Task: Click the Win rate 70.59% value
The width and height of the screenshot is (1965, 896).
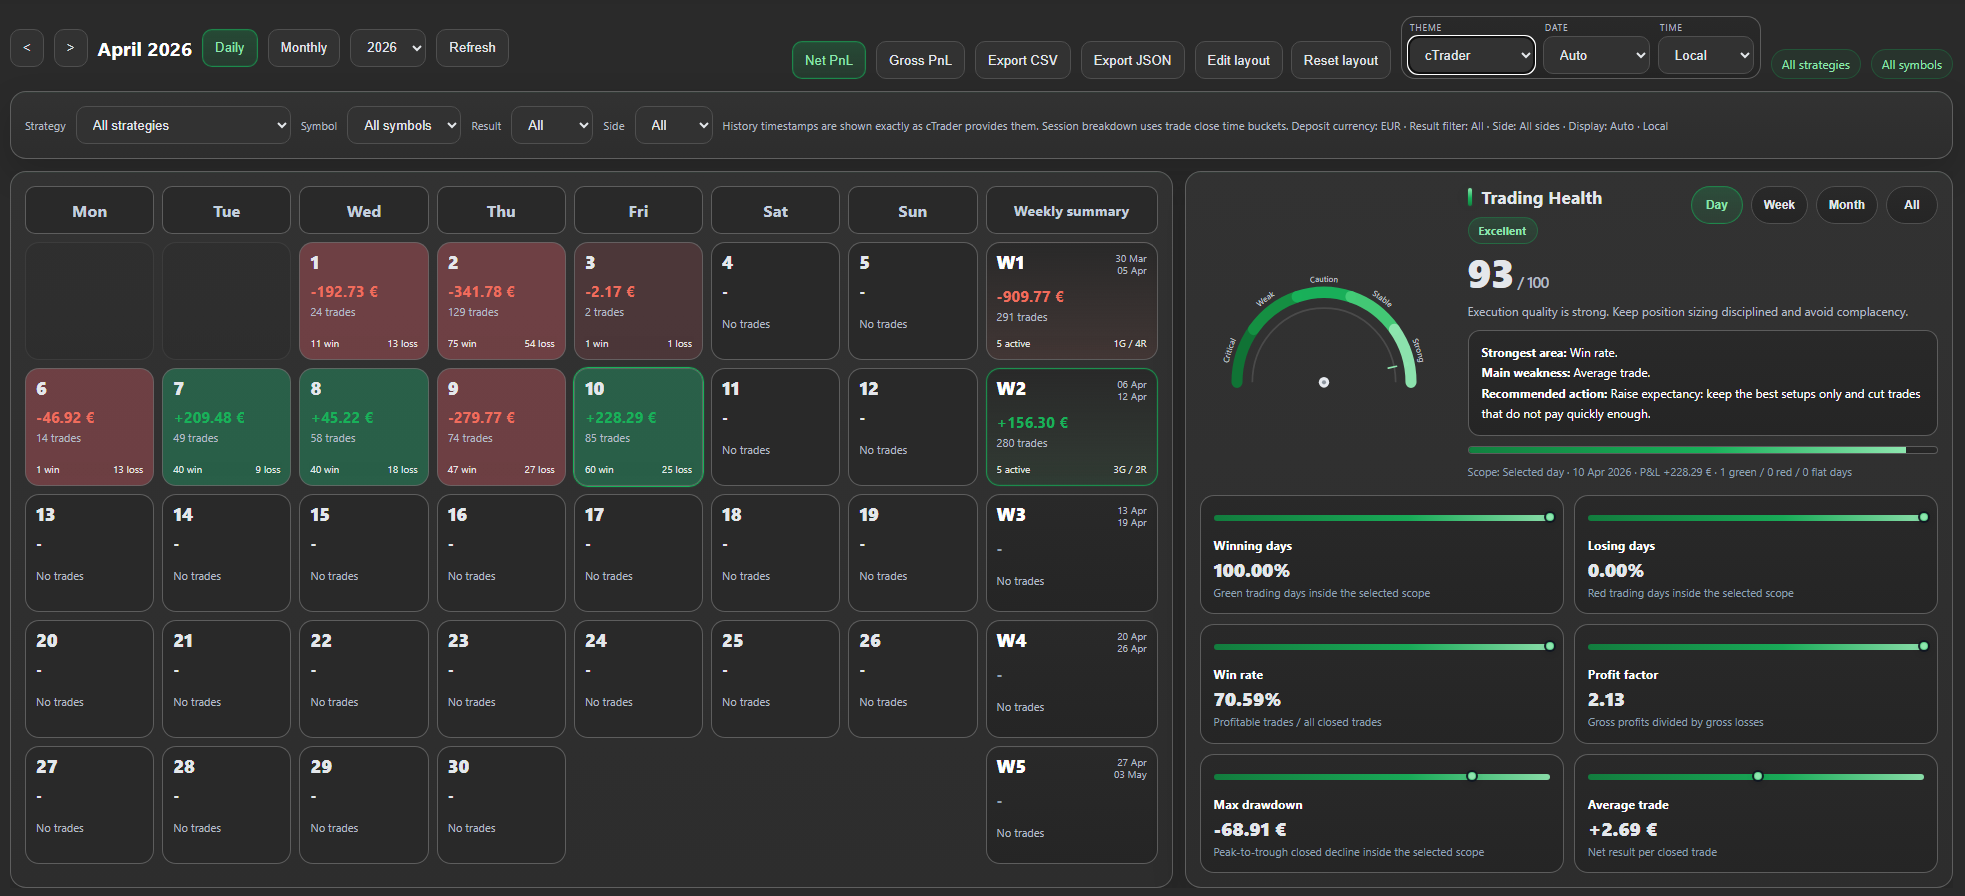Action: [x=1247, y=700]
